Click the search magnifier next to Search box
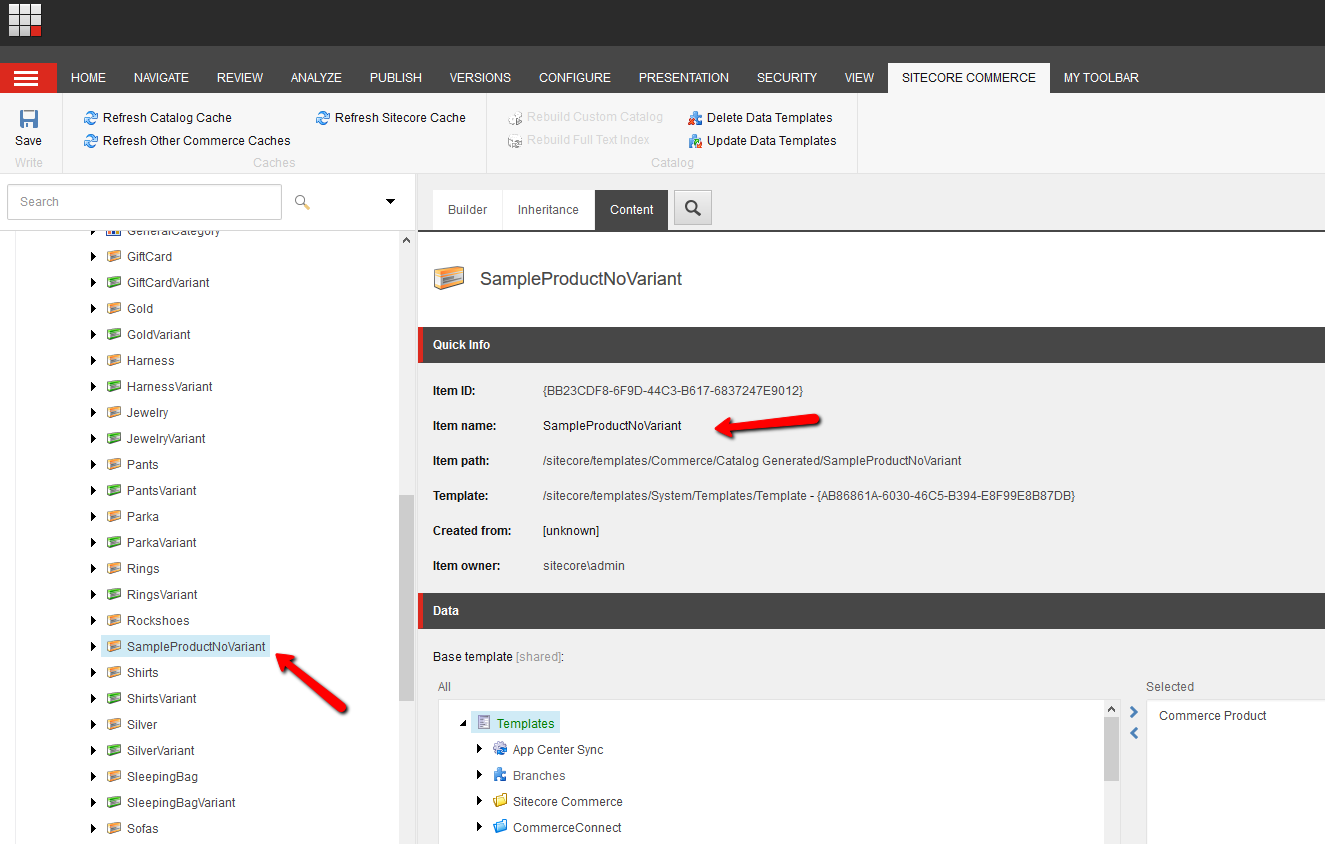This screenshot has width=1325, height=844. 302,202
